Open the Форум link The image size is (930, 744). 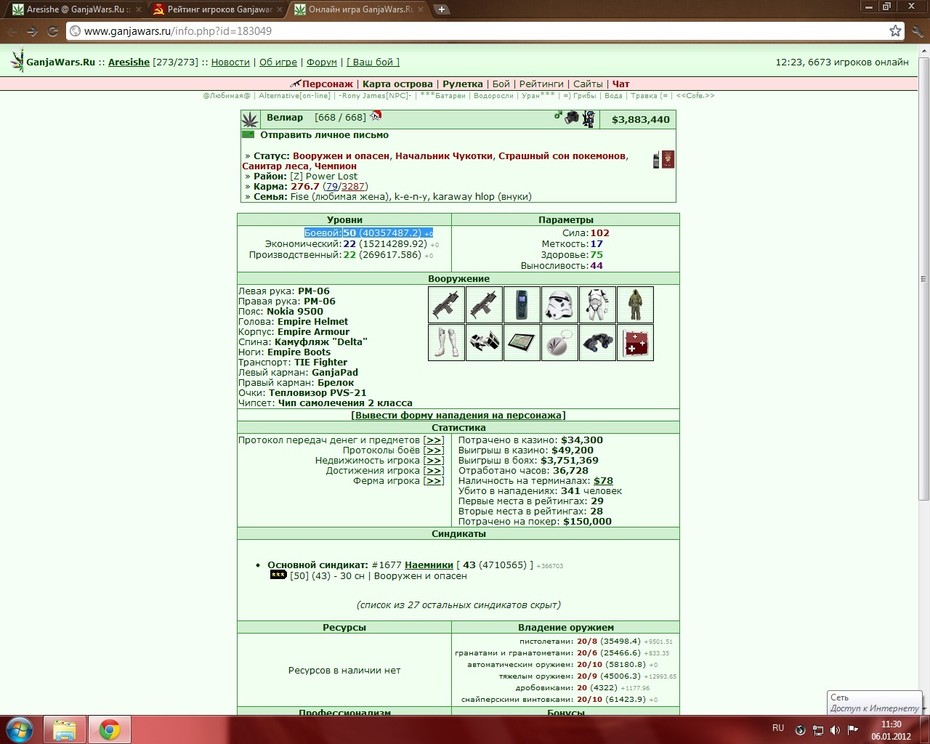[x=321, y=62]
